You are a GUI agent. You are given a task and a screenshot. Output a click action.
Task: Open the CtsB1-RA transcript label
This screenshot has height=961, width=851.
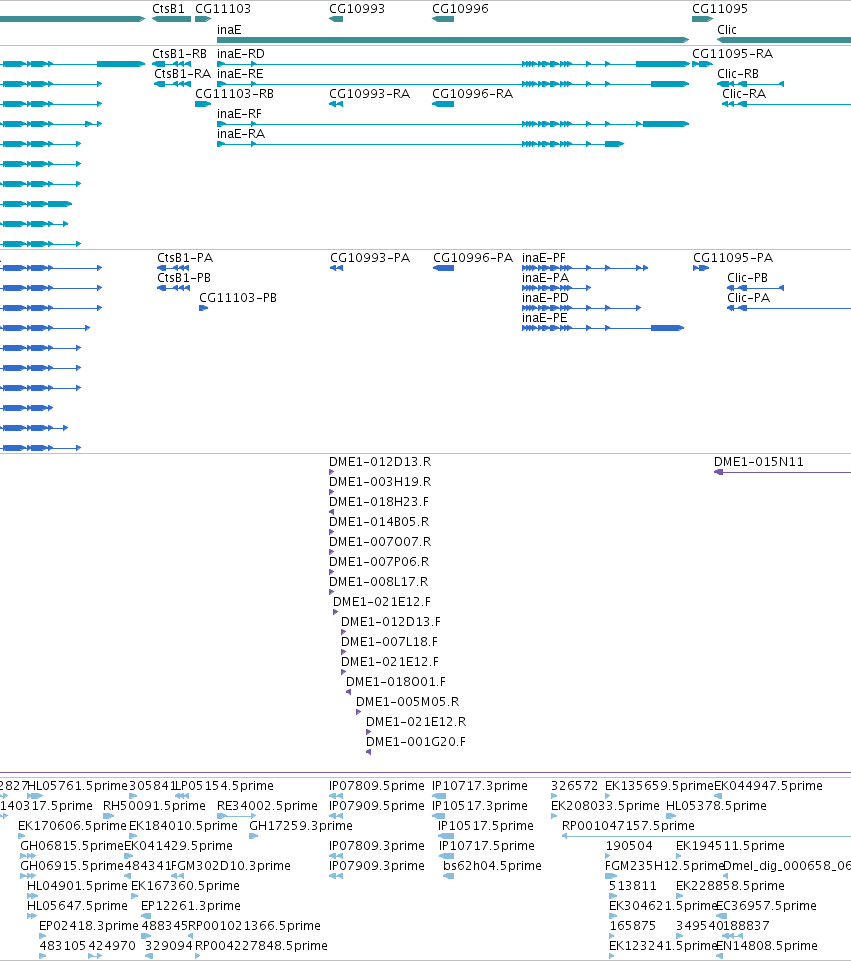182,74
